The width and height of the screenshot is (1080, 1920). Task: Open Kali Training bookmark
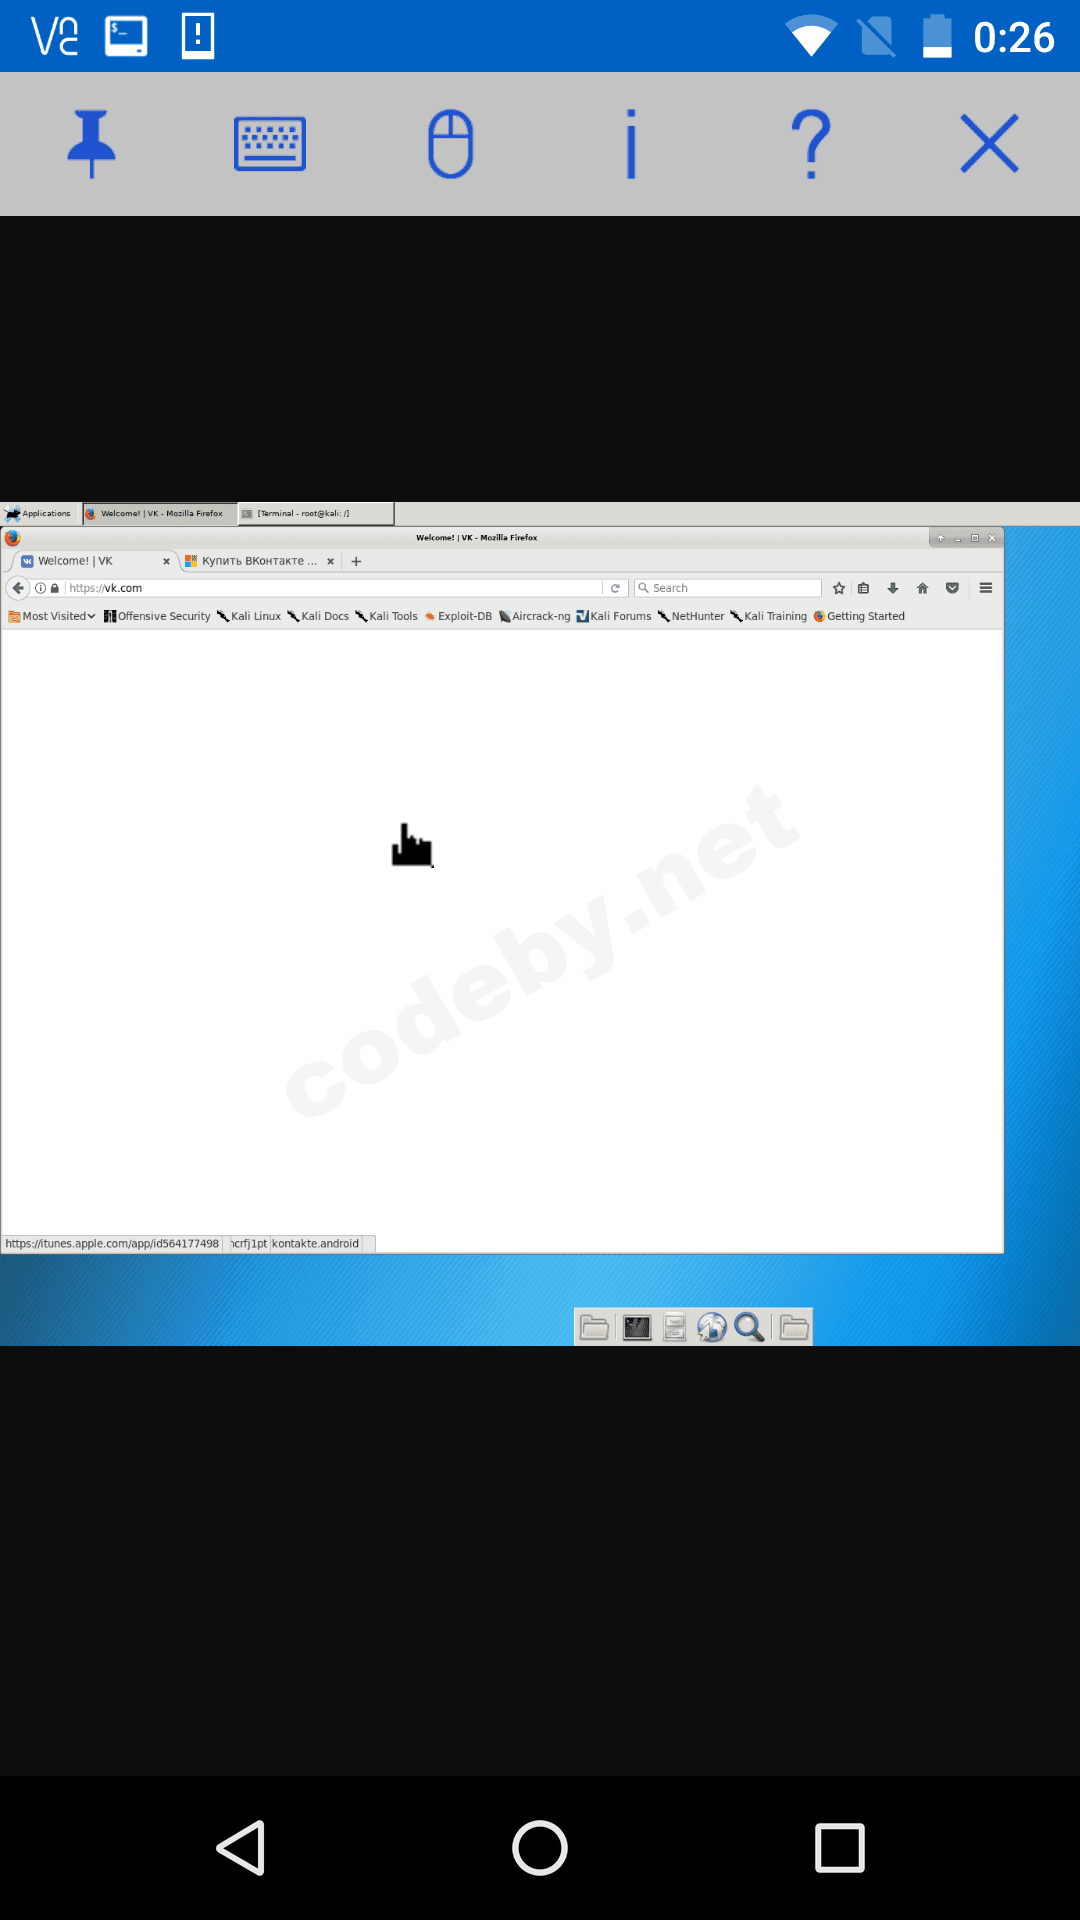tap(768, 616)
